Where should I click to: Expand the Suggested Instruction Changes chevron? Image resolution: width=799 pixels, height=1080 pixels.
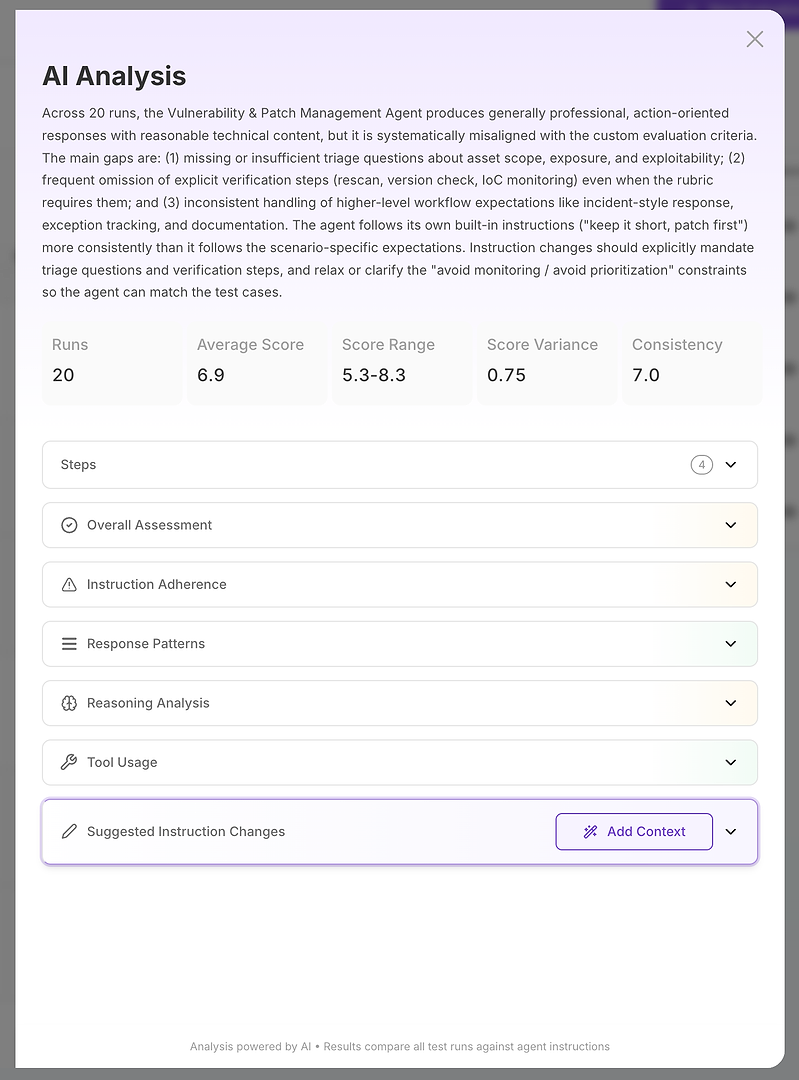point(731,832)
